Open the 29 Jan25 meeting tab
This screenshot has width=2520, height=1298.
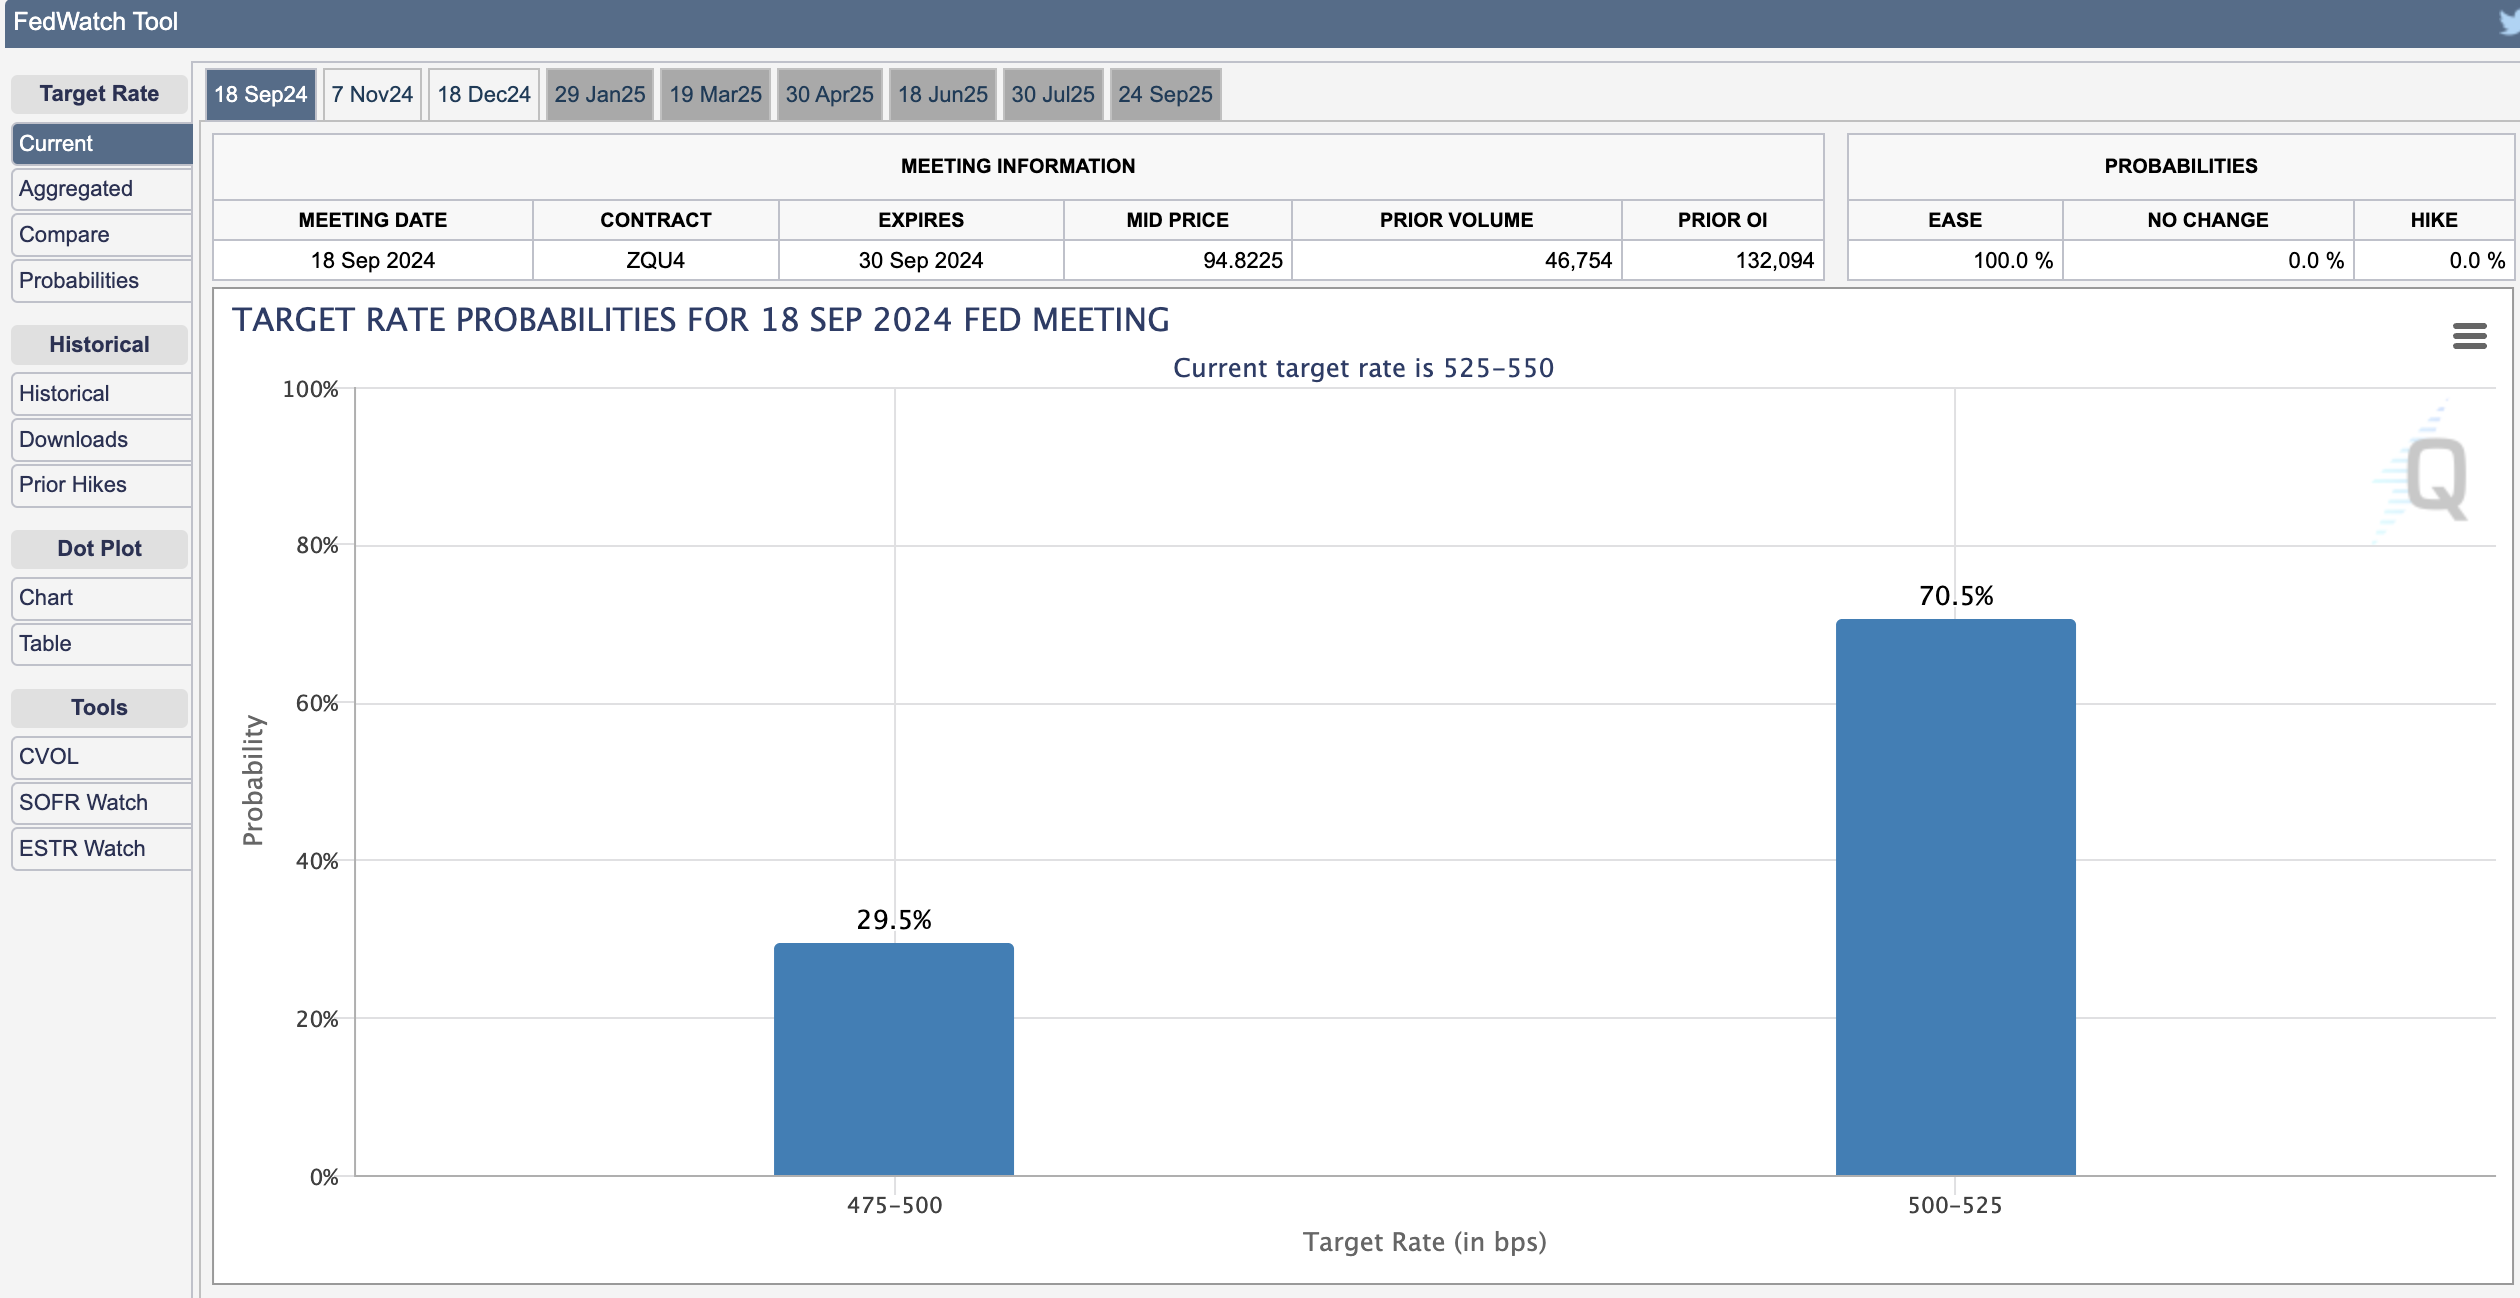coord(600,94)
